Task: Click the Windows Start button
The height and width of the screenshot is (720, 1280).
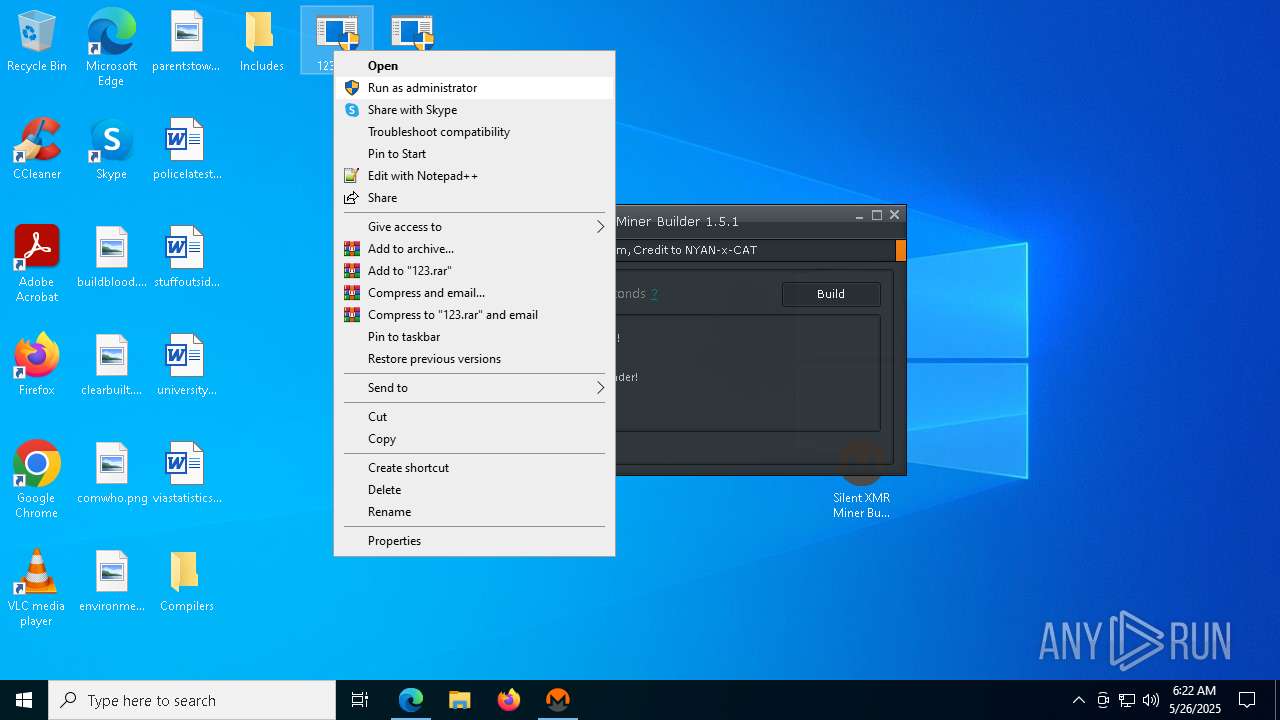Action: coord(24,700)
